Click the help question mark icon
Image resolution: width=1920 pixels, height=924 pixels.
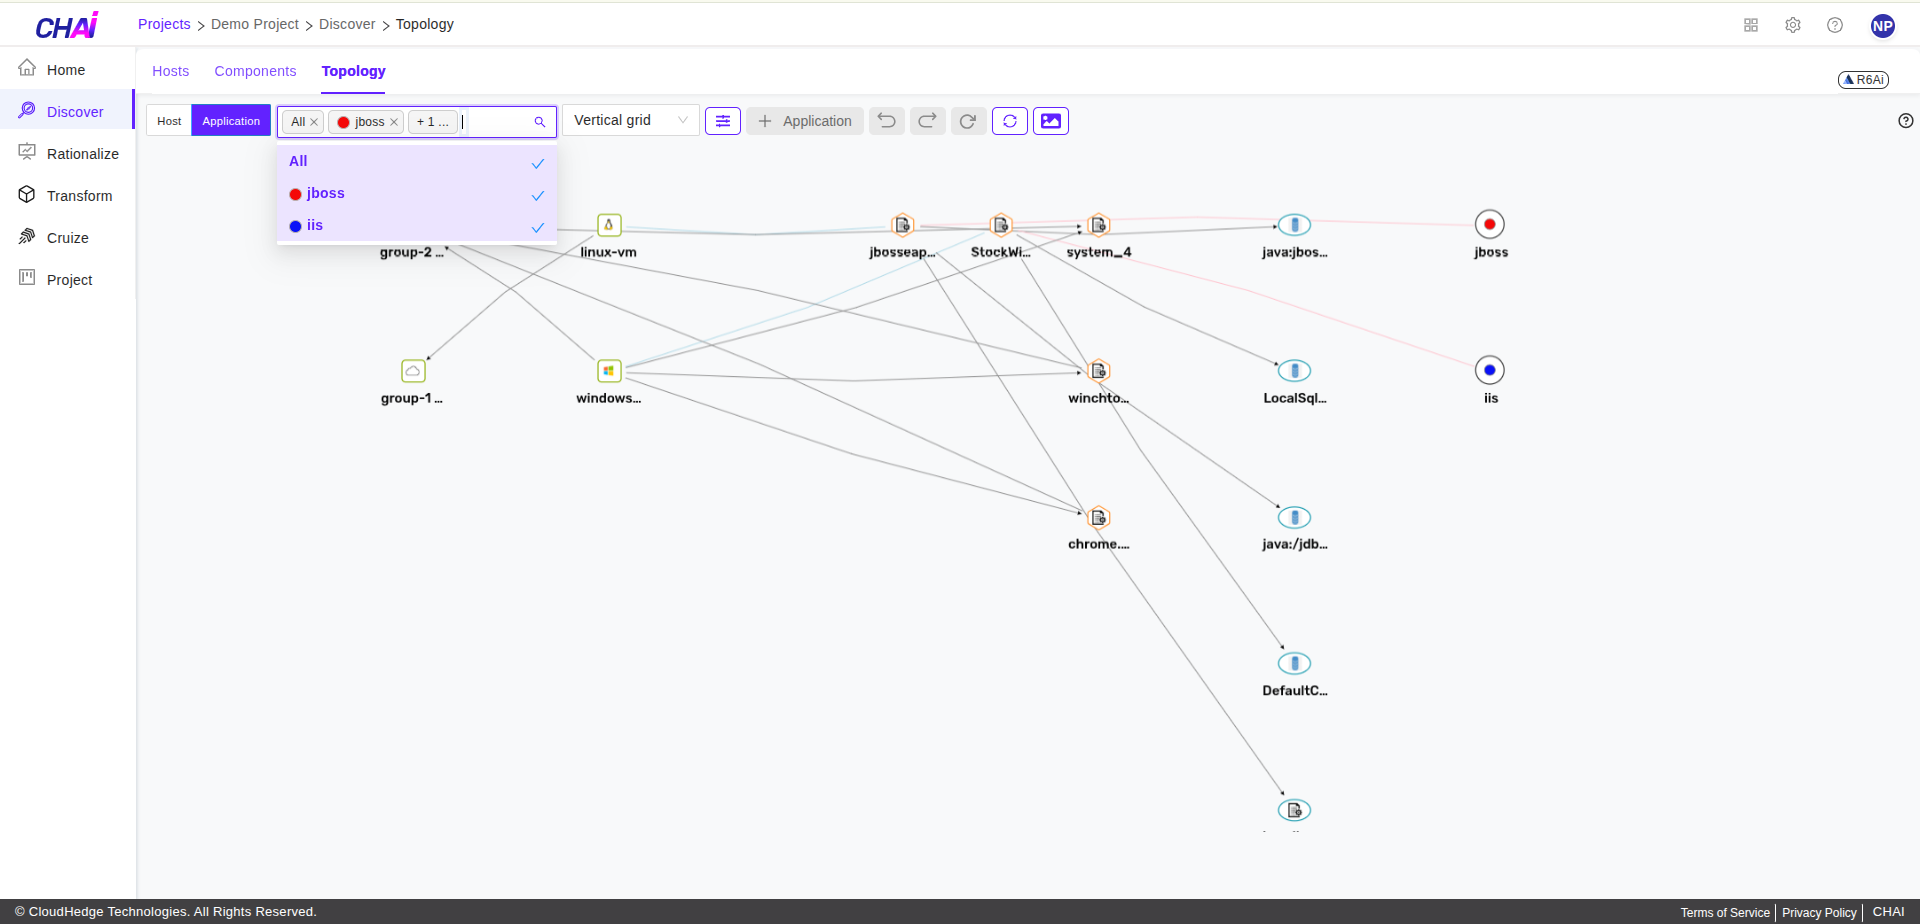(x=1835, y=25)
